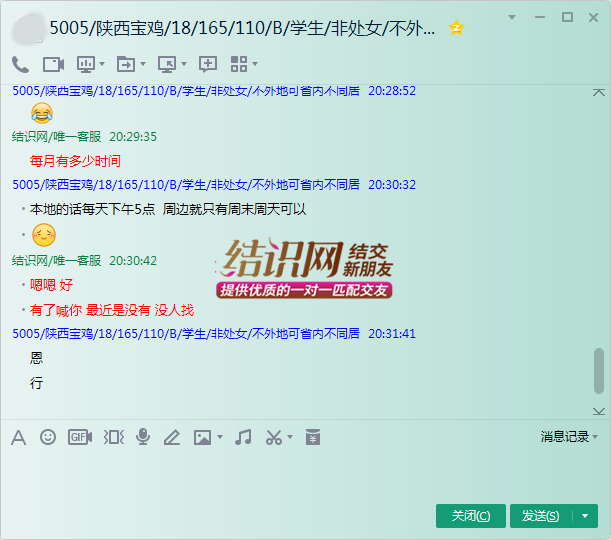Open the red envelope wallet icon
The height and width of the screenshot is (540, 611).
313,437
